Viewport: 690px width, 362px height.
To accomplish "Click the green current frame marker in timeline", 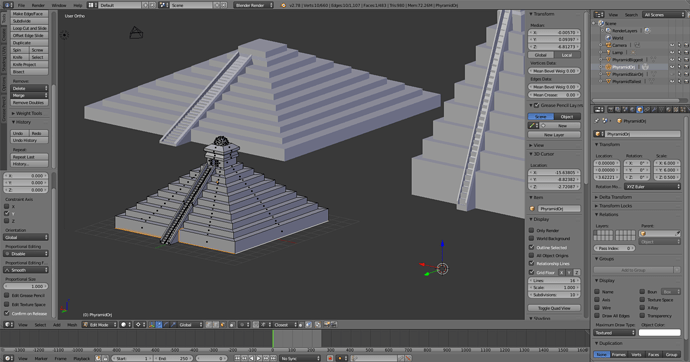I will point(273,339).
